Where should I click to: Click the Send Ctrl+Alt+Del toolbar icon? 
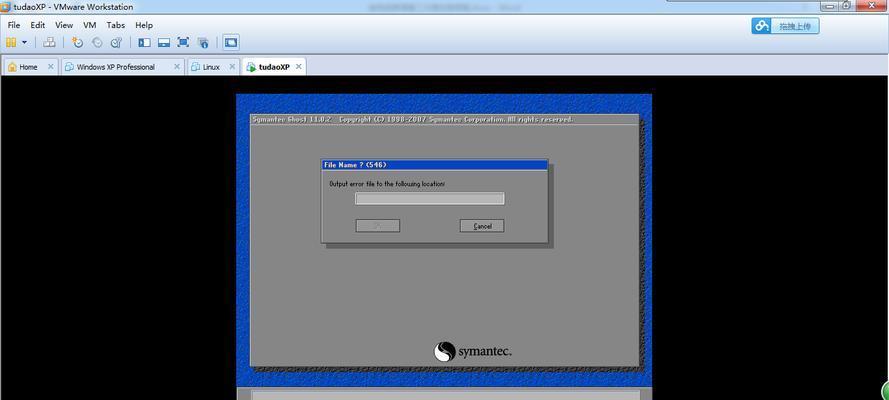50,42
